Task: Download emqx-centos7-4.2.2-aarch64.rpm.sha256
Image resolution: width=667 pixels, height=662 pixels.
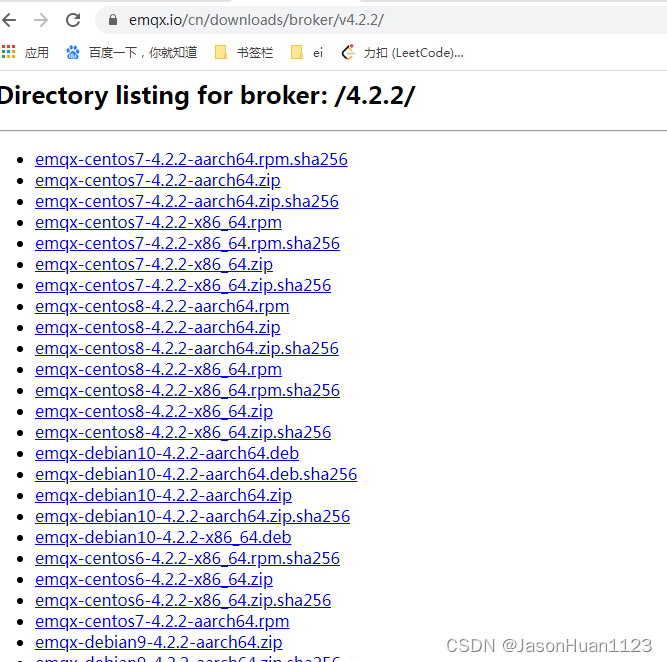Action: point(191,160)
